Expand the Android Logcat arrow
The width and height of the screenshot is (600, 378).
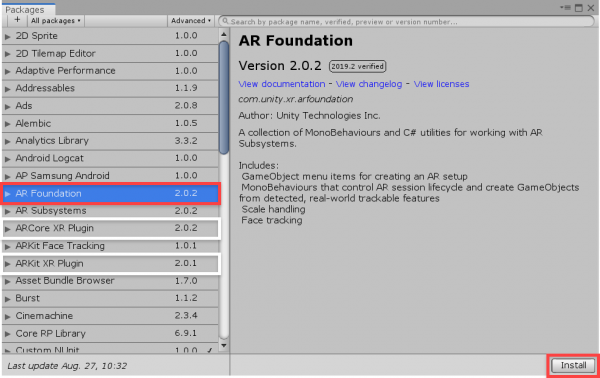(x=7, y=159)
